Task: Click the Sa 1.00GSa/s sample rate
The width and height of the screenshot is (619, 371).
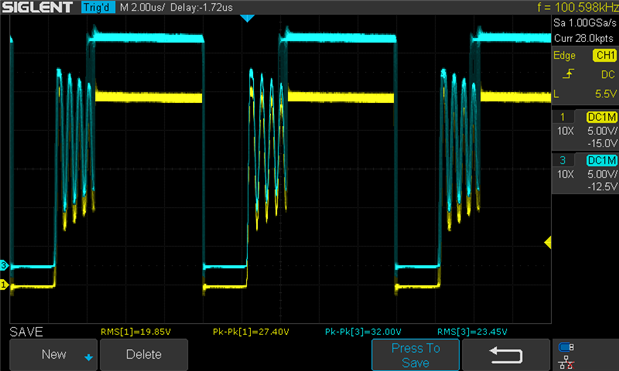Action: pyautogui.click(x=584, y=23)
